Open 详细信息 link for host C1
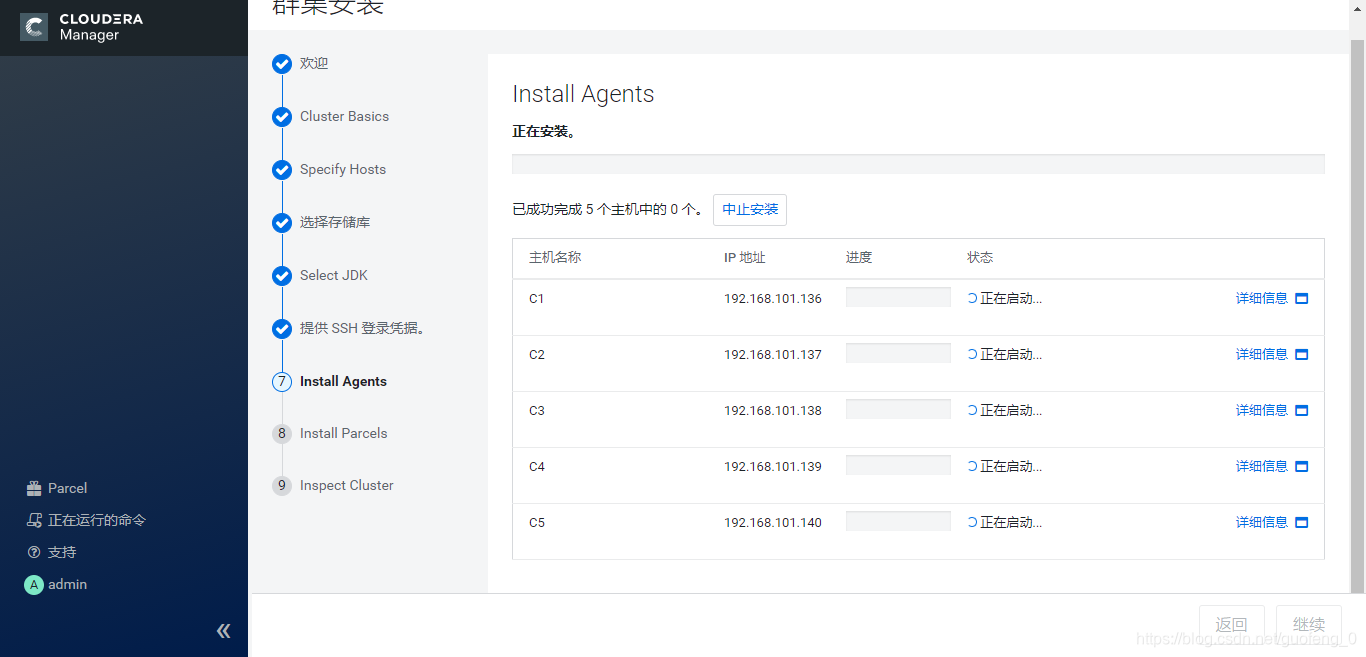Viewport: 1366px width, 657px height. point(1262,298)
